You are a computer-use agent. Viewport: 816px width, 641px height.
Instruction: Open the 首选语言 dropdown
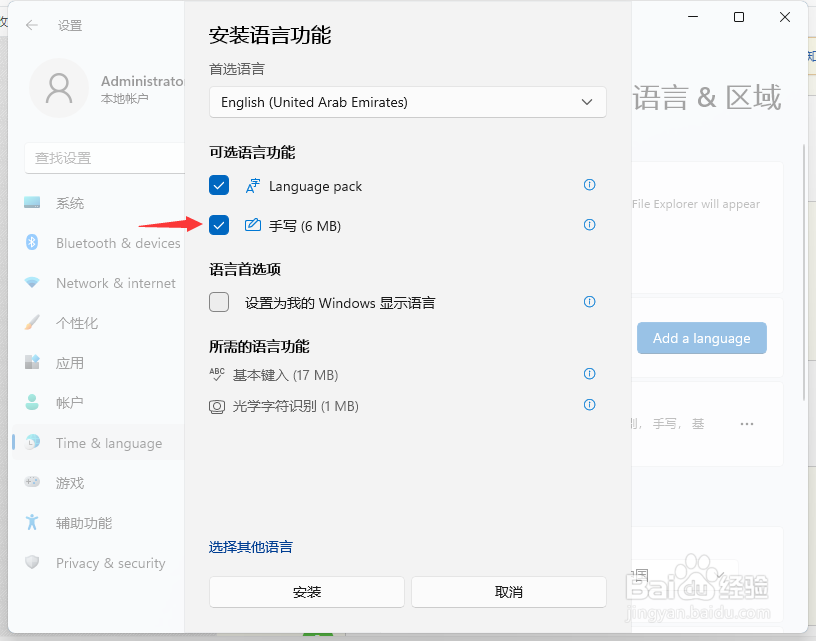tap(407, 102)
